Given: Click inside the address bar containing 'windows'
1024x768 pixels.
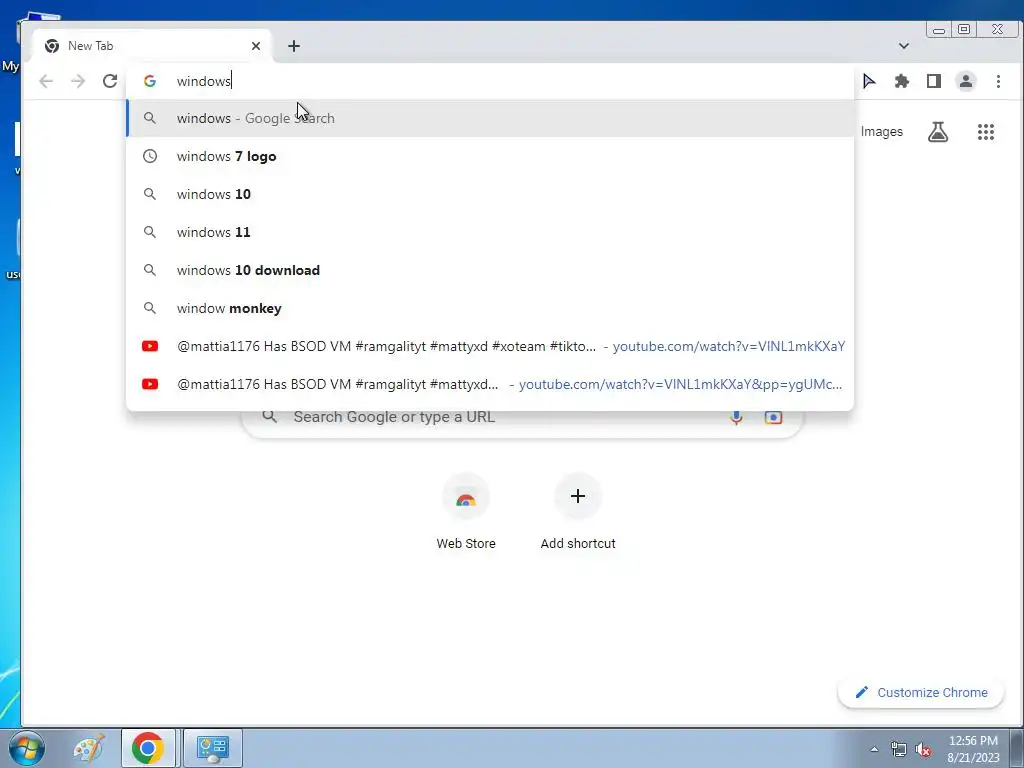Looking at the screenshot, I should [490, 81].
